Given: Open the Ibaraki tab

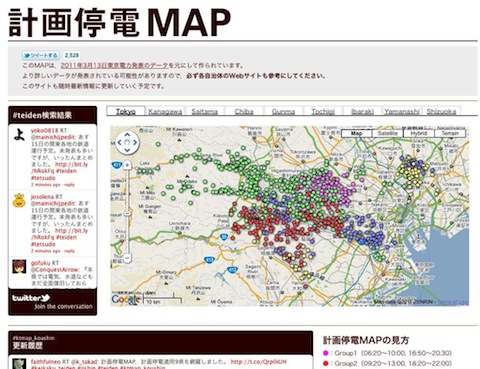Looking at the screenshot, I should tap(362, 112).
